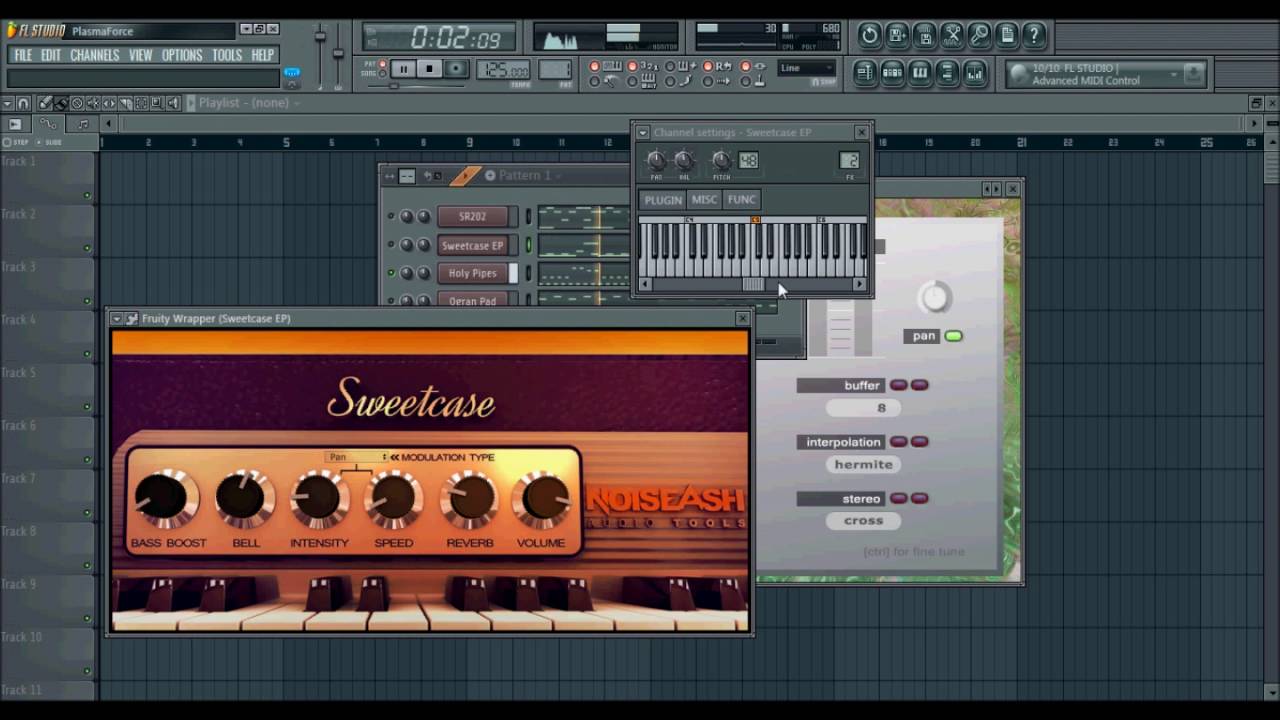Switch to FUNC tab in Channel settings
Image resolution: width=1280 pixels, height=720 pixels.
point(741,200)
